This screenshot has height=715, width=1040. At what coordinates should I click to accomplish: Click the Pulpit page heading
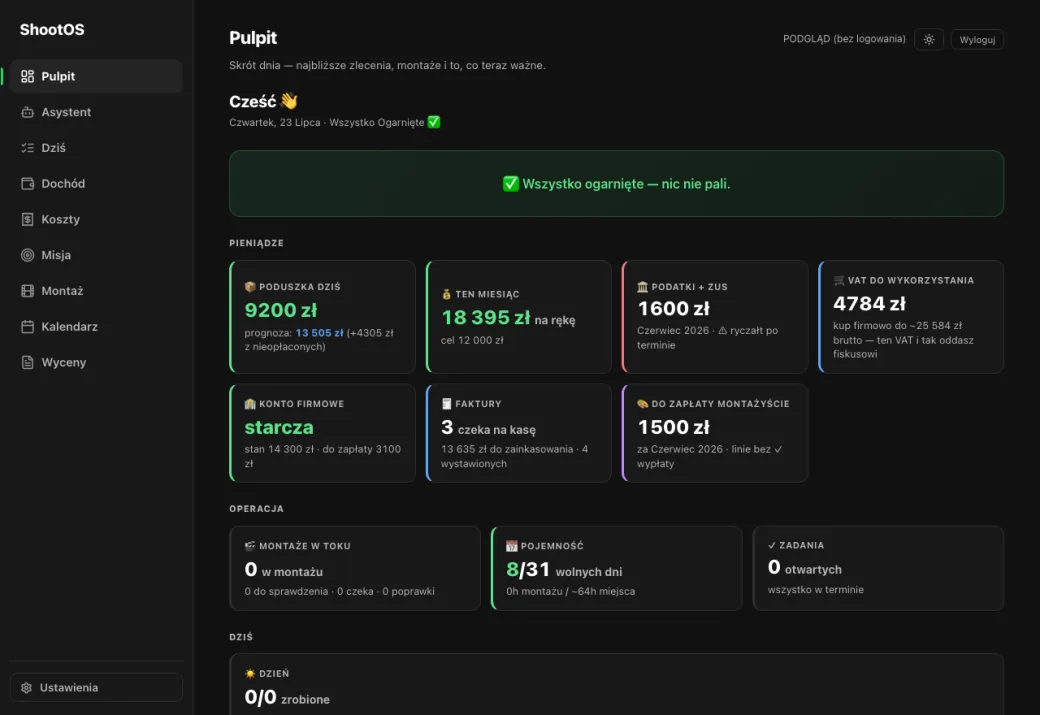253,38
